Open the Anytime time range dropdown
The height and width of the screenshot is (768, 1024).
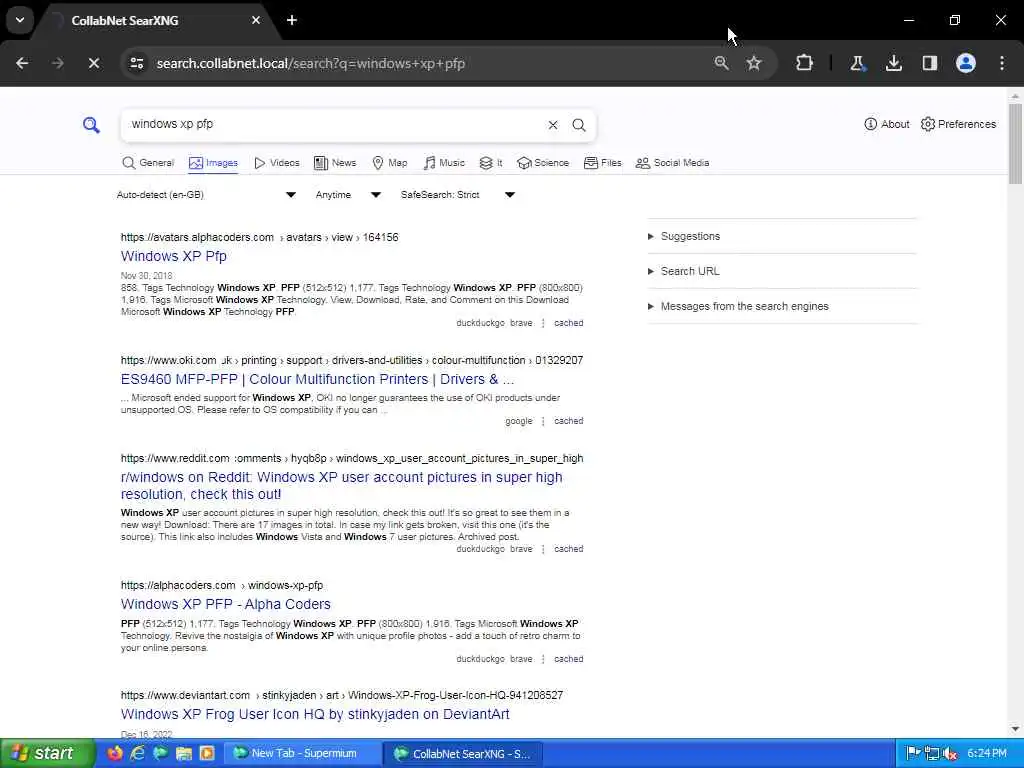point(347,195)
